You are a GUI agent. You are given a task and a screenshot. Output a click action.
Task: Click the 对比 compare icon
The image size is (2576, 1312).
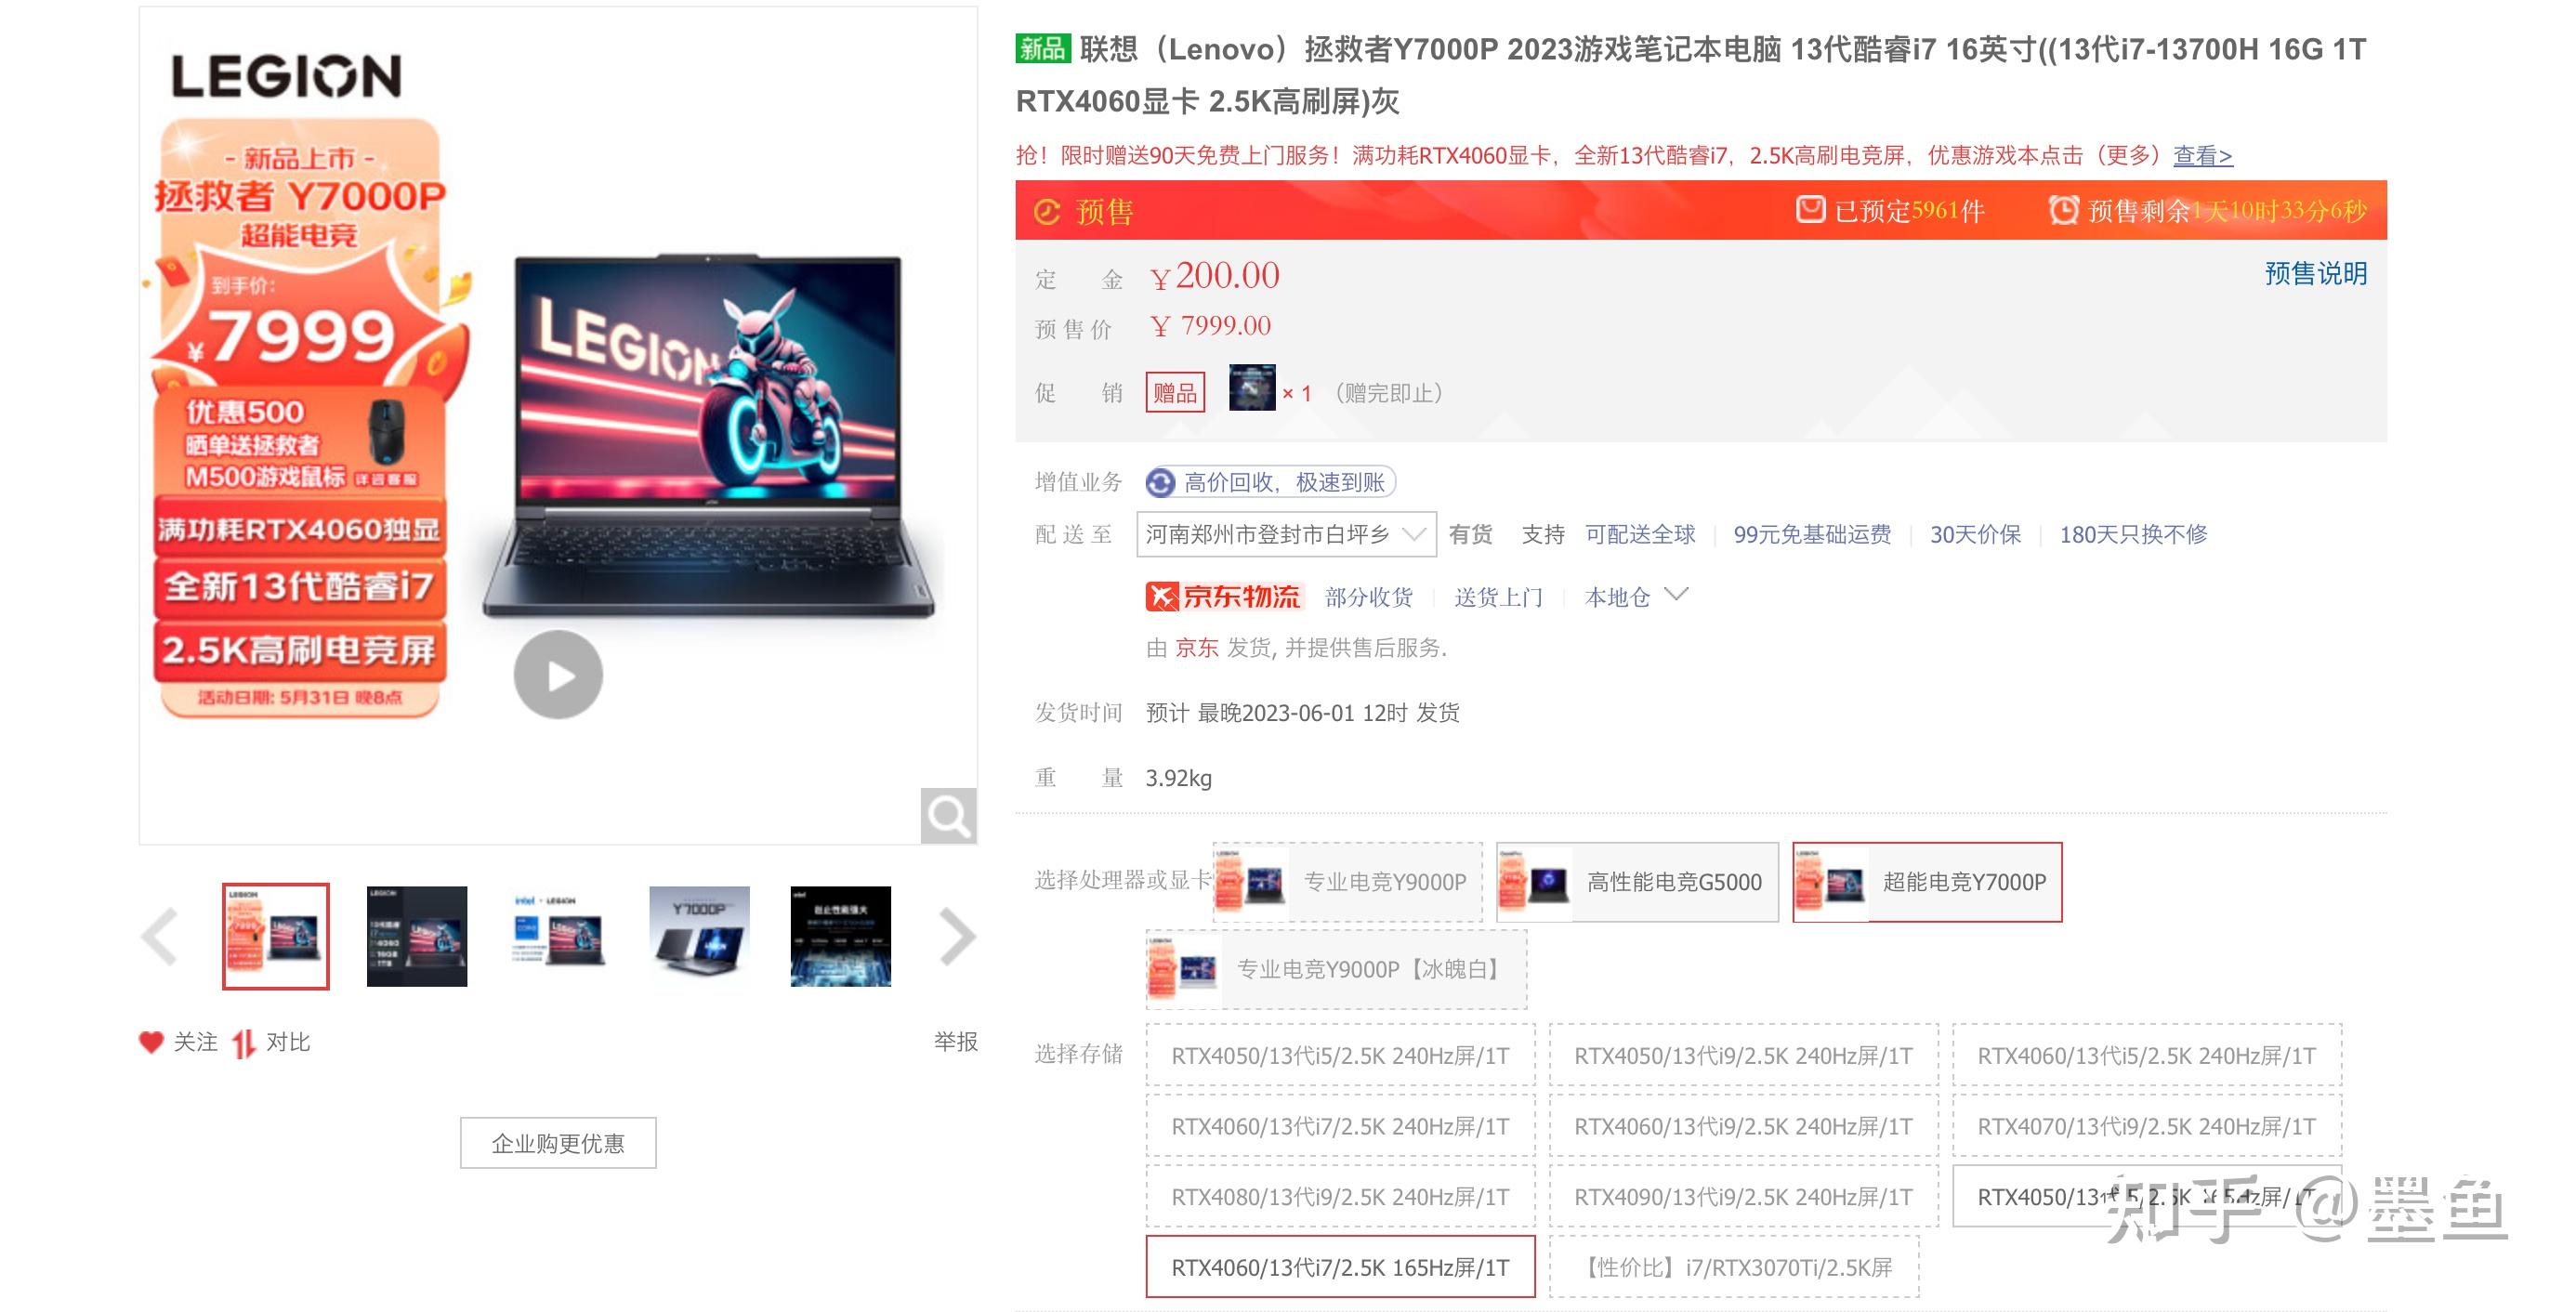[244, 1043]
